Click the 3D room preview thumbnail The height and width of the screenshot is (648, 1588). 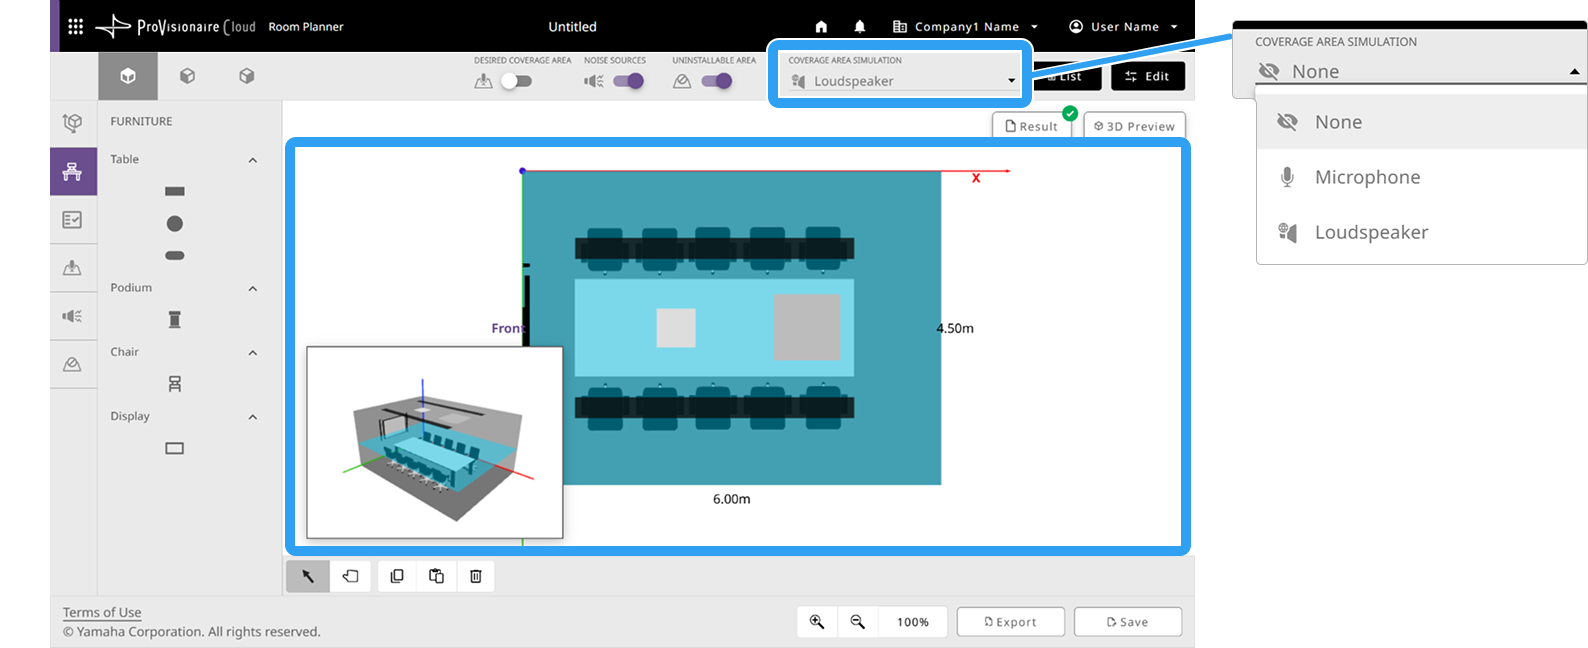pyautogui.click(x=435, y=443)
